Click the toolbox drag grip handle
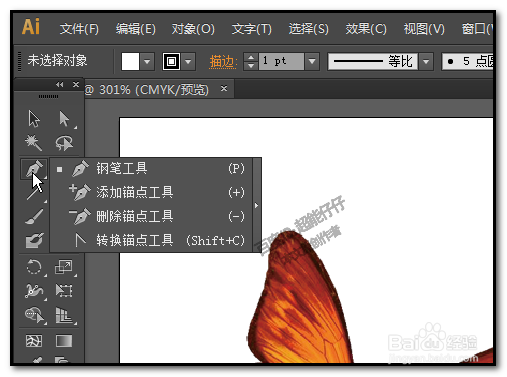The image size is (507, 377). [49, 97]
